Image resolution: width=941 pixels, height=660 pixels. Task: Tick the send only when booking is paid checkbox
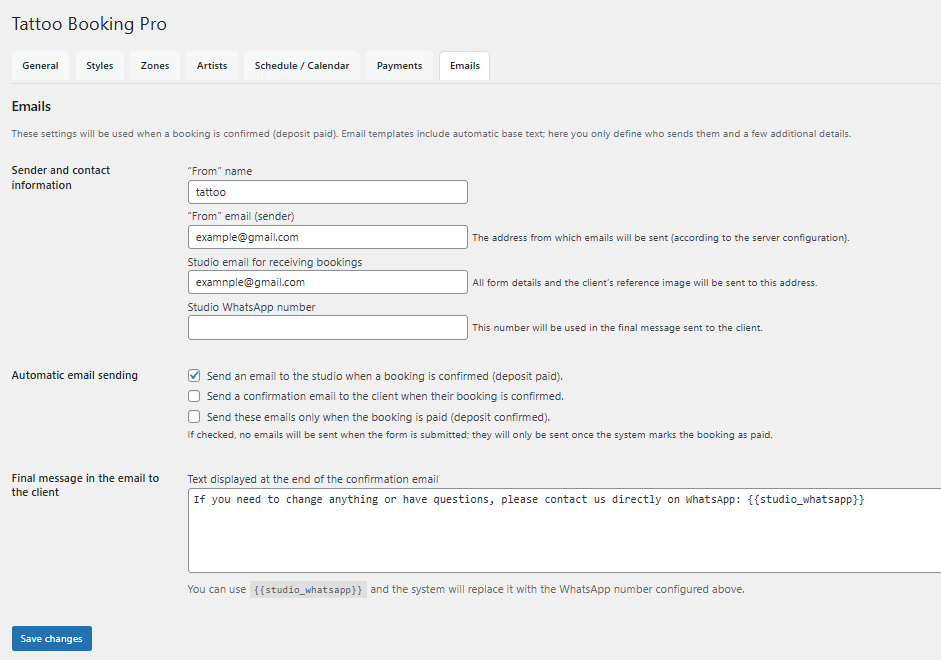(x=195, y=416)
